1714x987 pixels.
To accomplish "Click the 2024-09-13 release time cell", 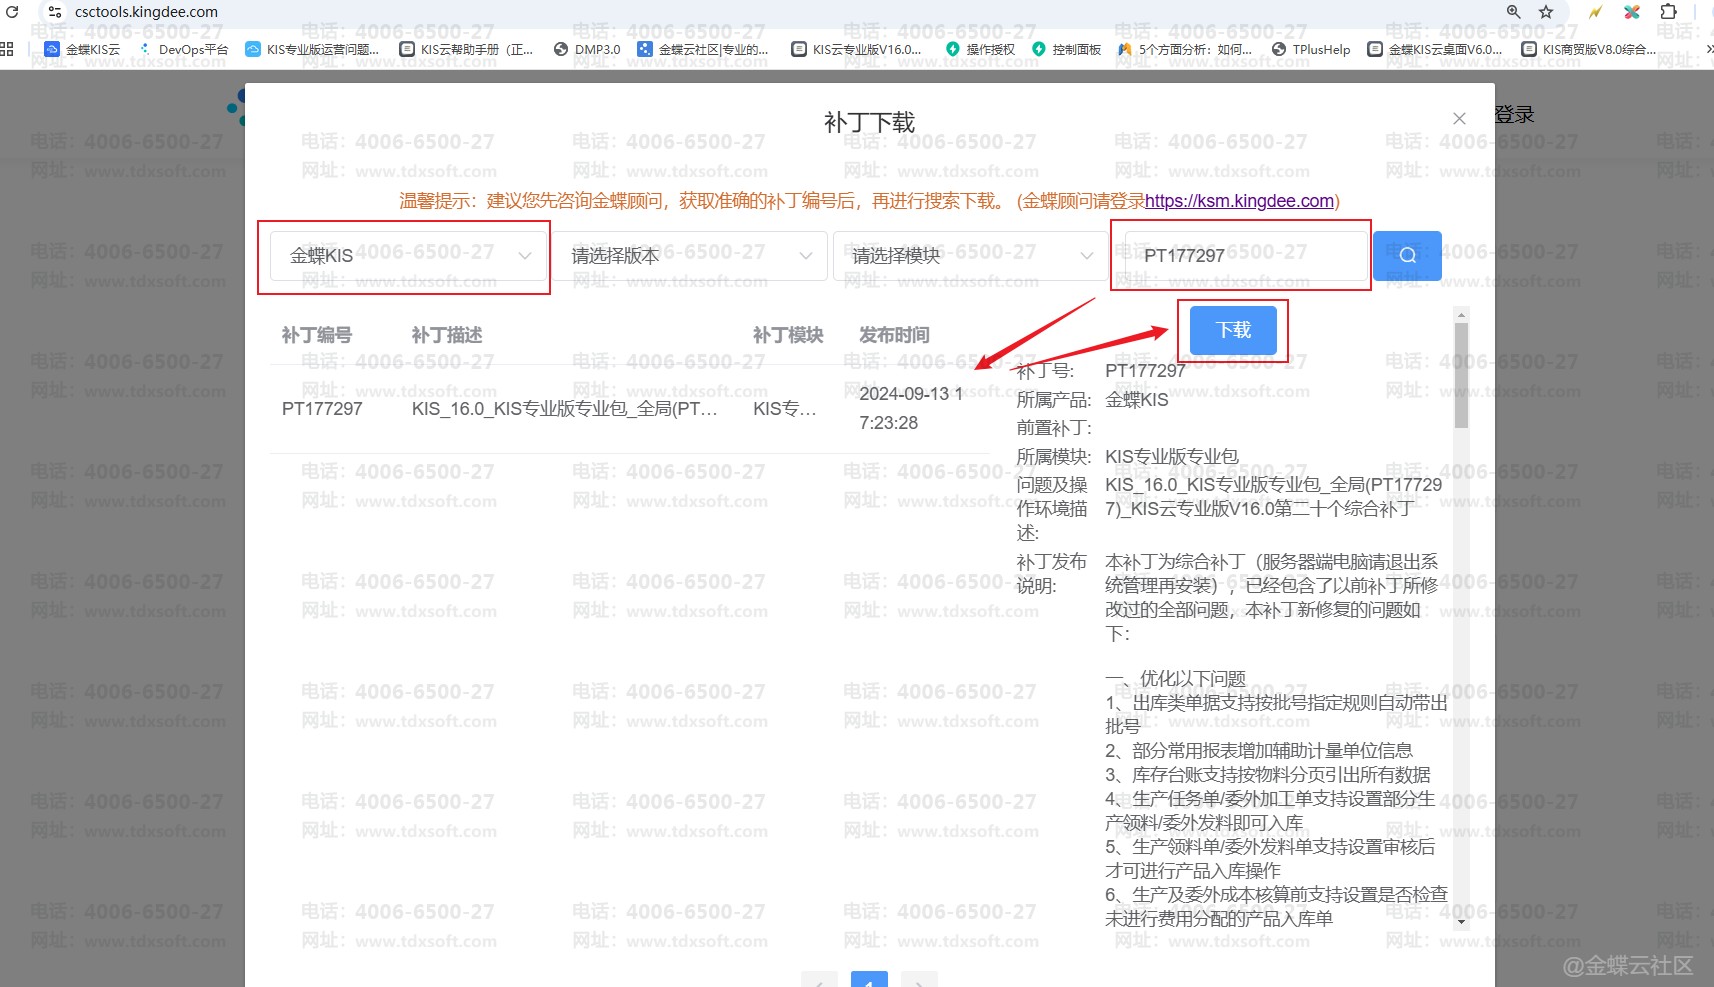I will [911, 408].
